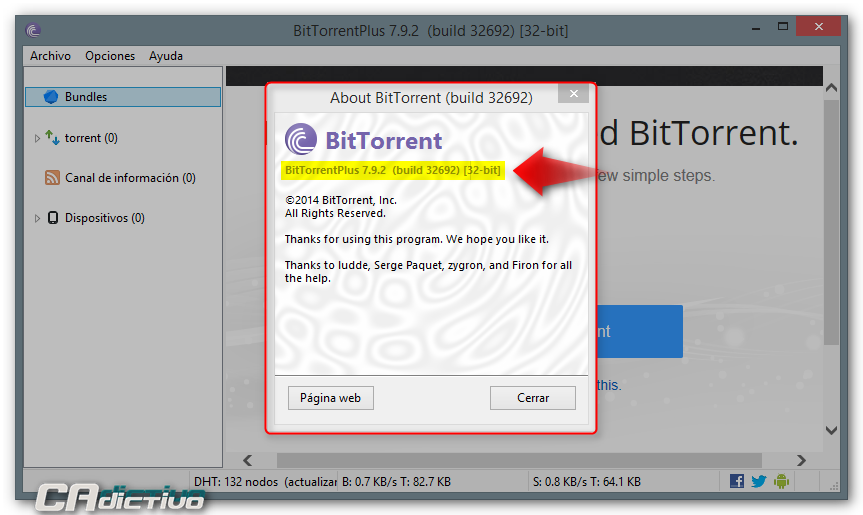Select the Bundles sidebar item
This screenshot has width=863, height=515.
point(123,97)
